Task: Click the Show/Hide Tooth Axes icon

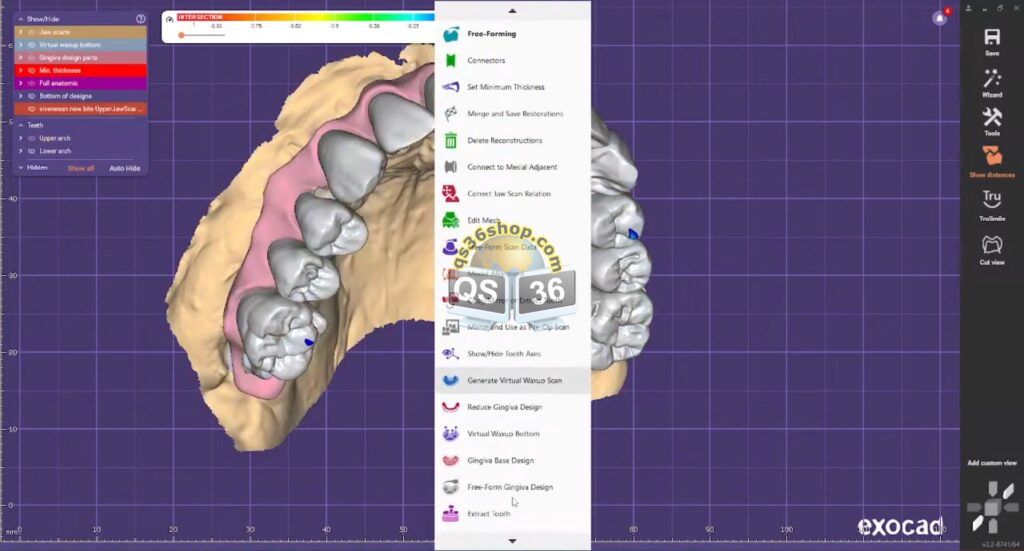Action: pyautogui.click(x=451, y=354)
